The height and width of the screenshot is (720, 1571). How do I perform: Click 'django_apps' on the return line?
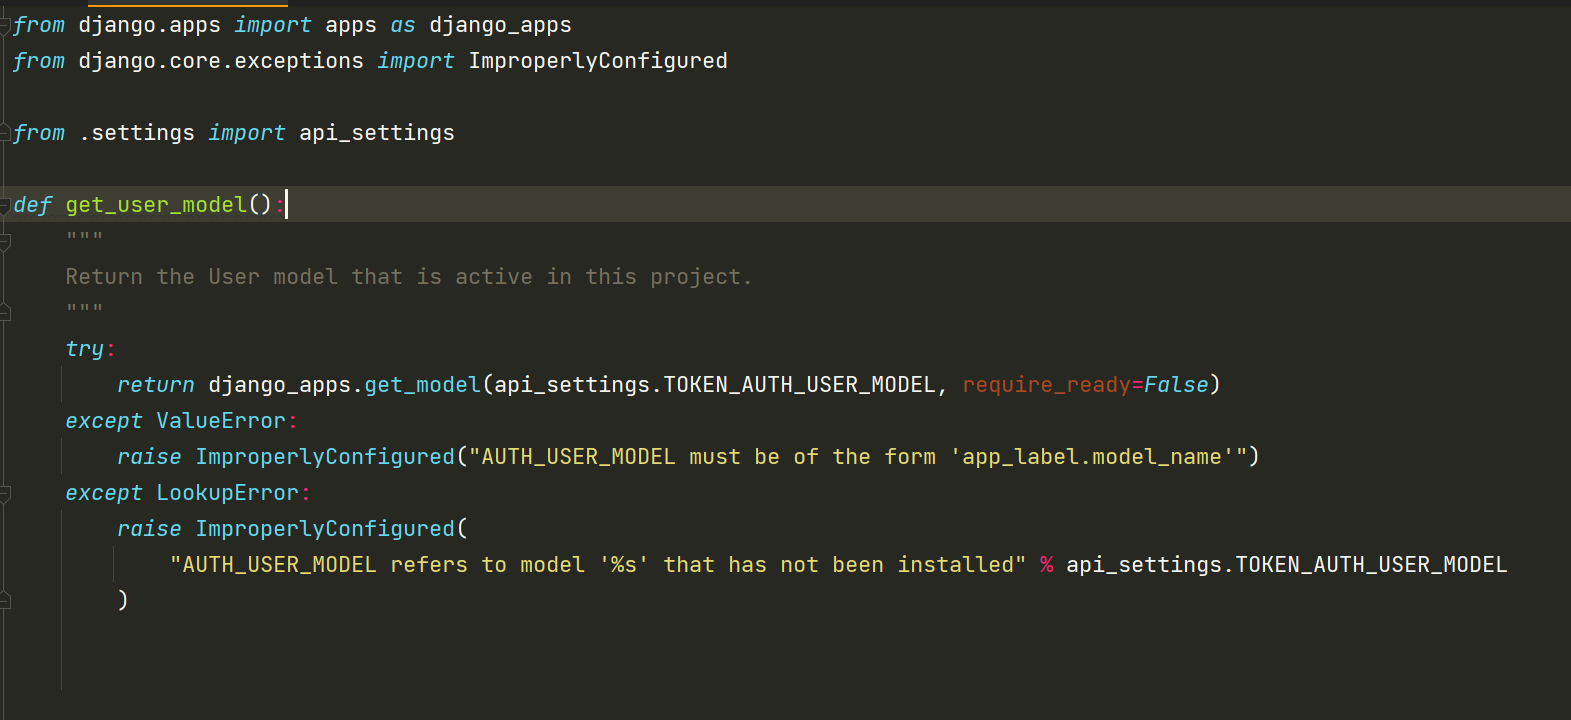(279, 385)
